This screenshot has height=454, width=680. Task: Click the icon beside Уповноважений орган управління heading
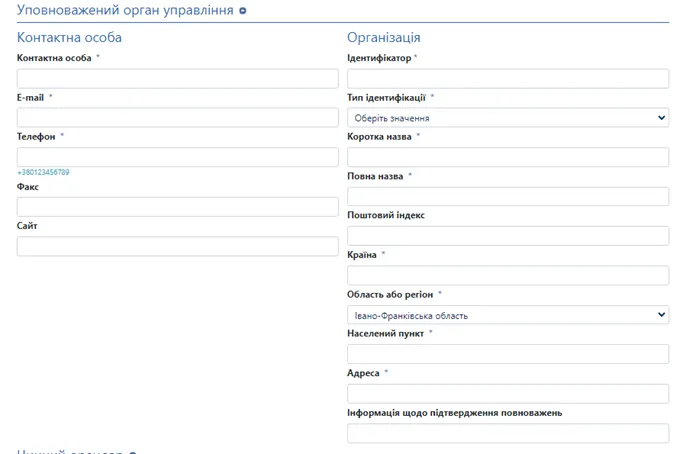click(243, 11)
